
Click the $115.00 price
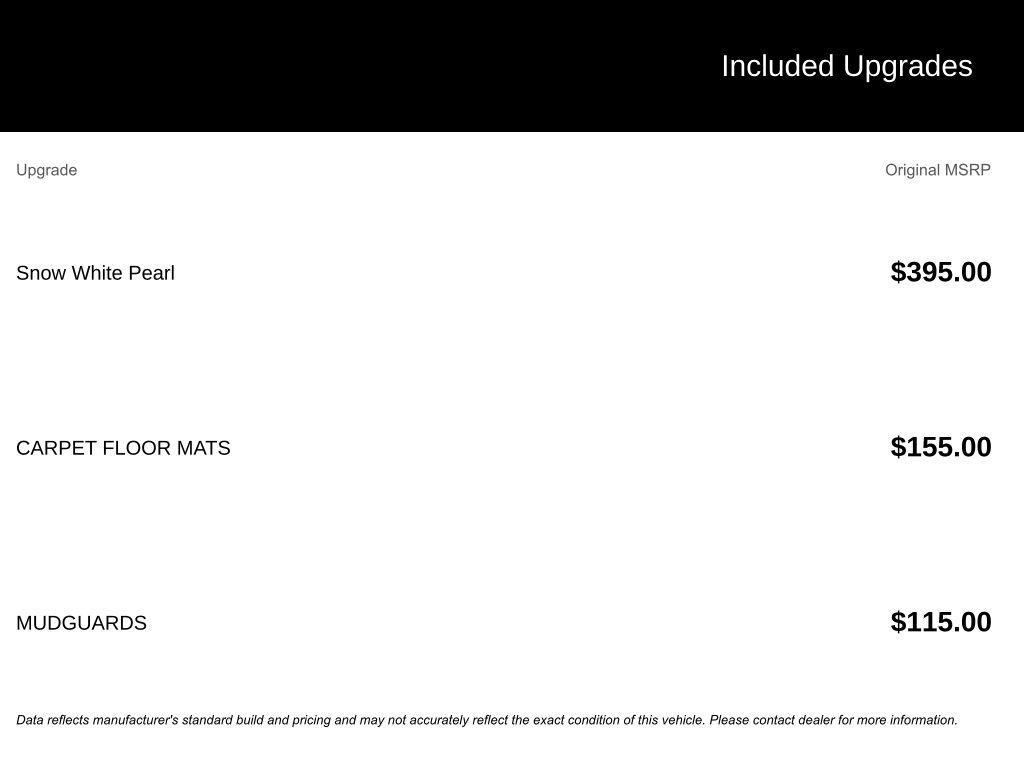[940, 622]
